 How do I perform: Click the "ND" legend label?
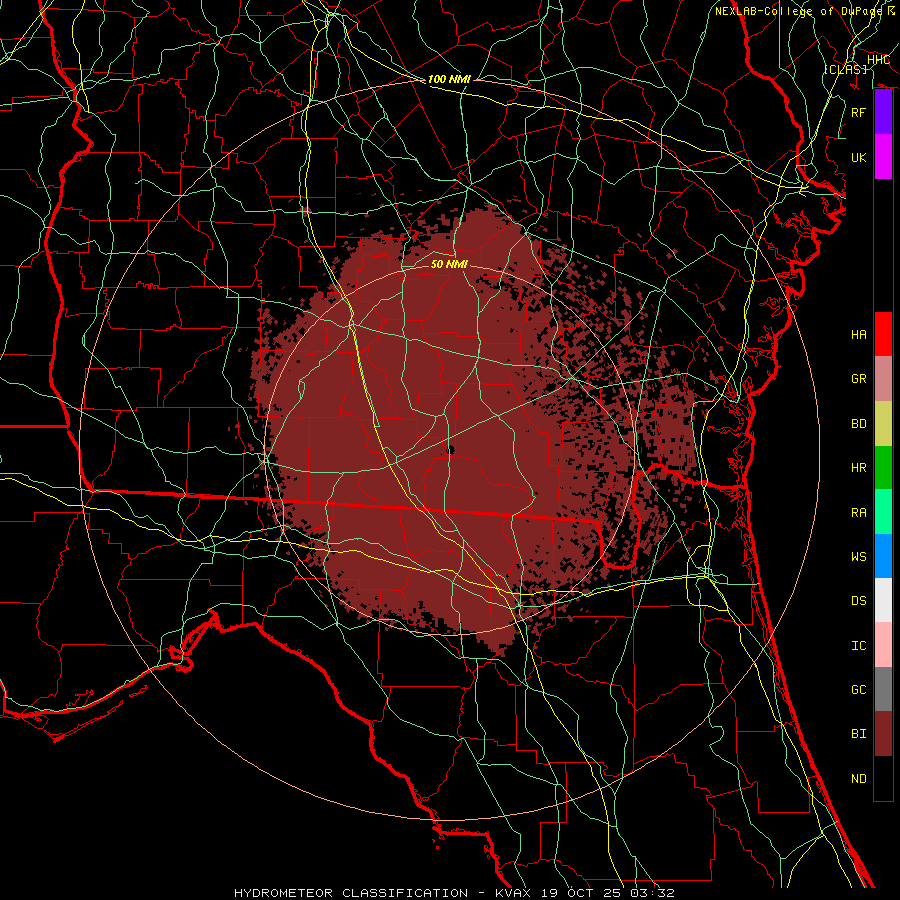click(x=858, y=779)
